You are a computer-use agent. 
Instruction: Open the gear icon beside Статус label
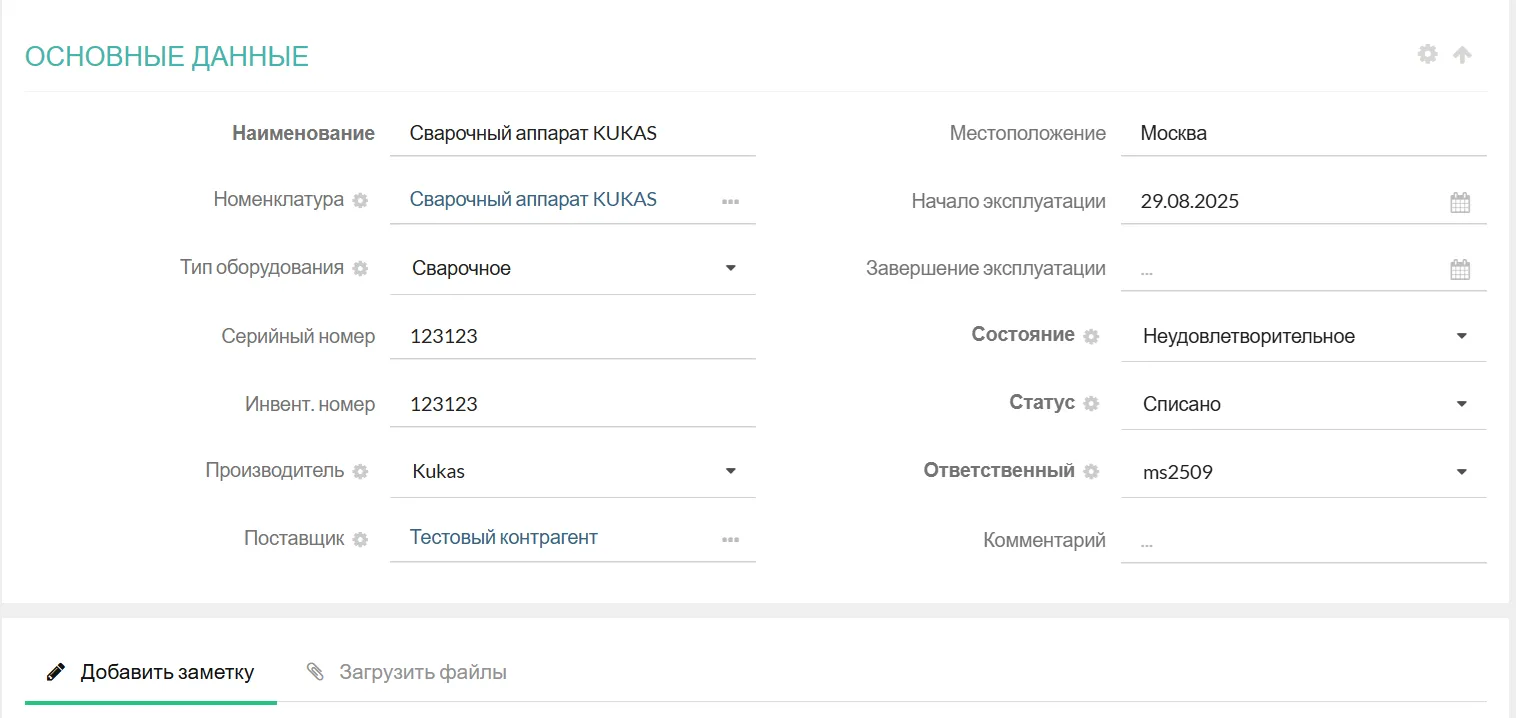pos(1091,404)
